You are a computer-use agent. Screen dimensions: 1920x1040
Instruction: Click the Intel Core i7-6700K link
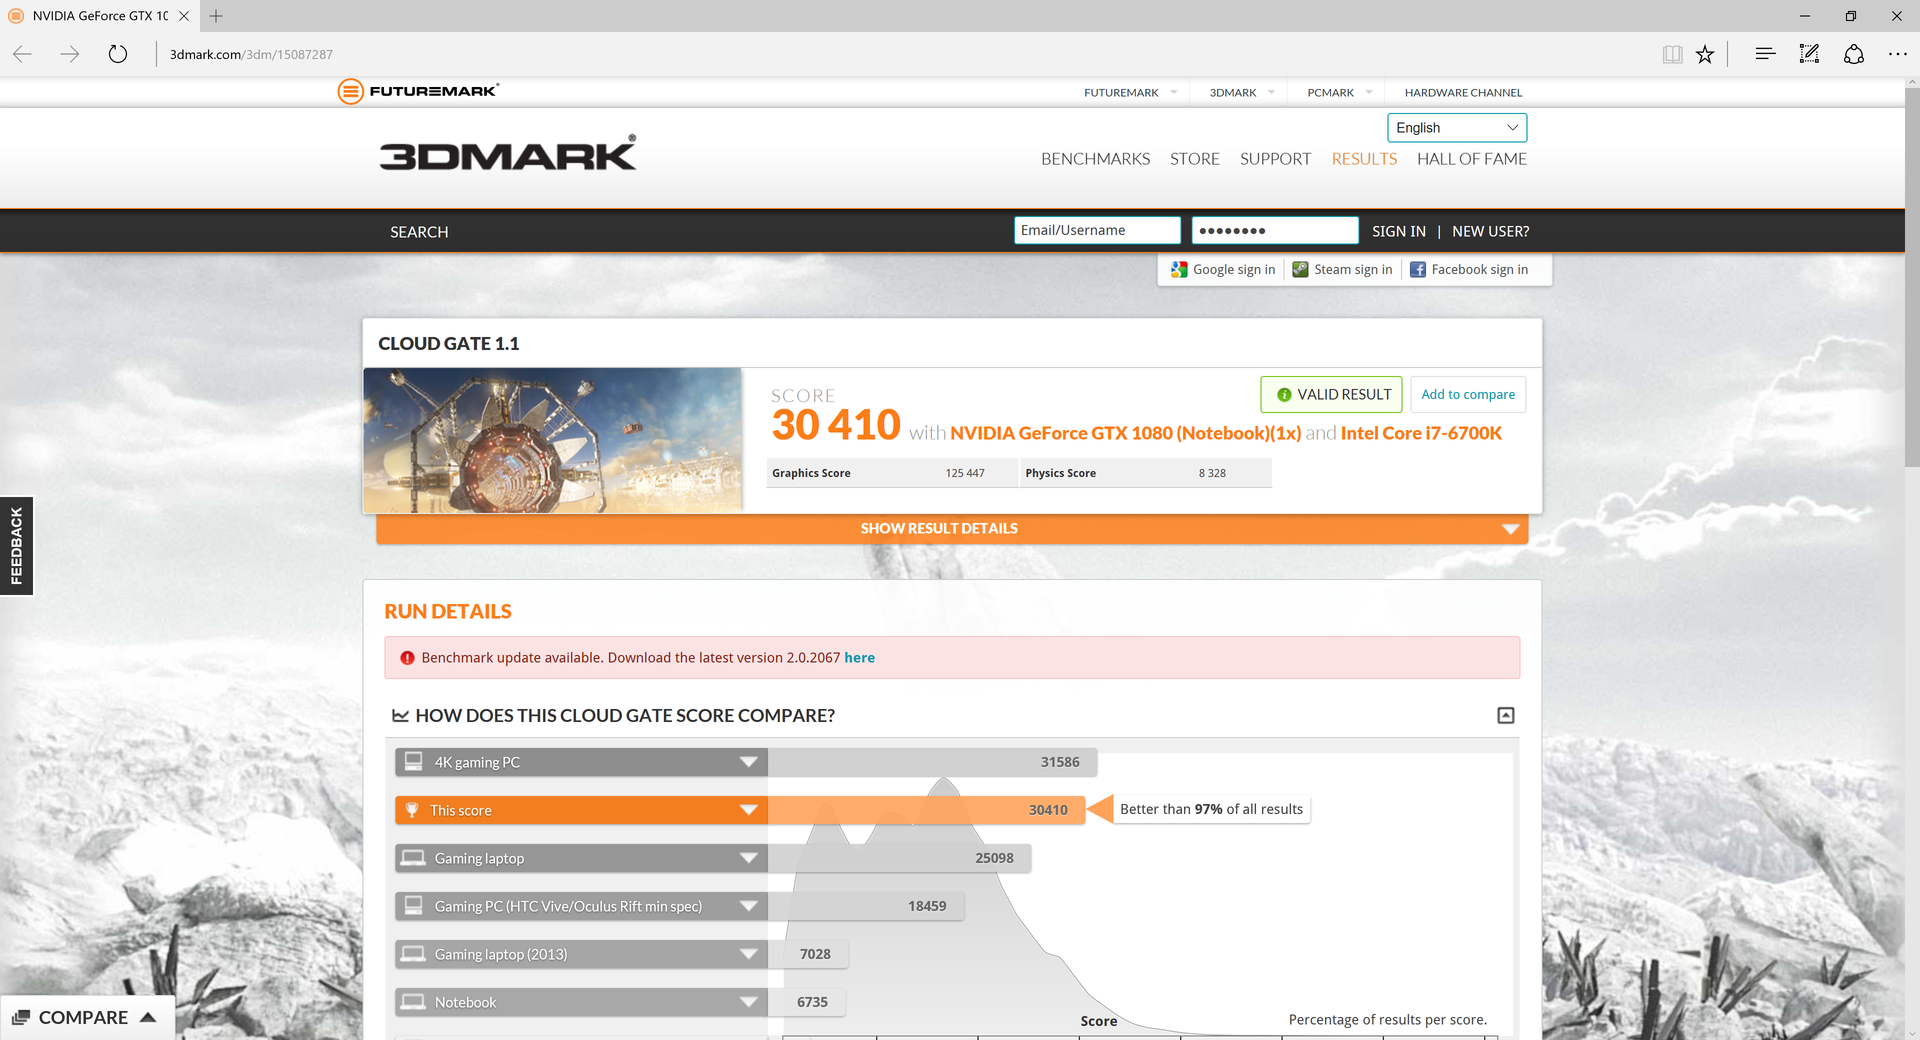[1421, 433]
